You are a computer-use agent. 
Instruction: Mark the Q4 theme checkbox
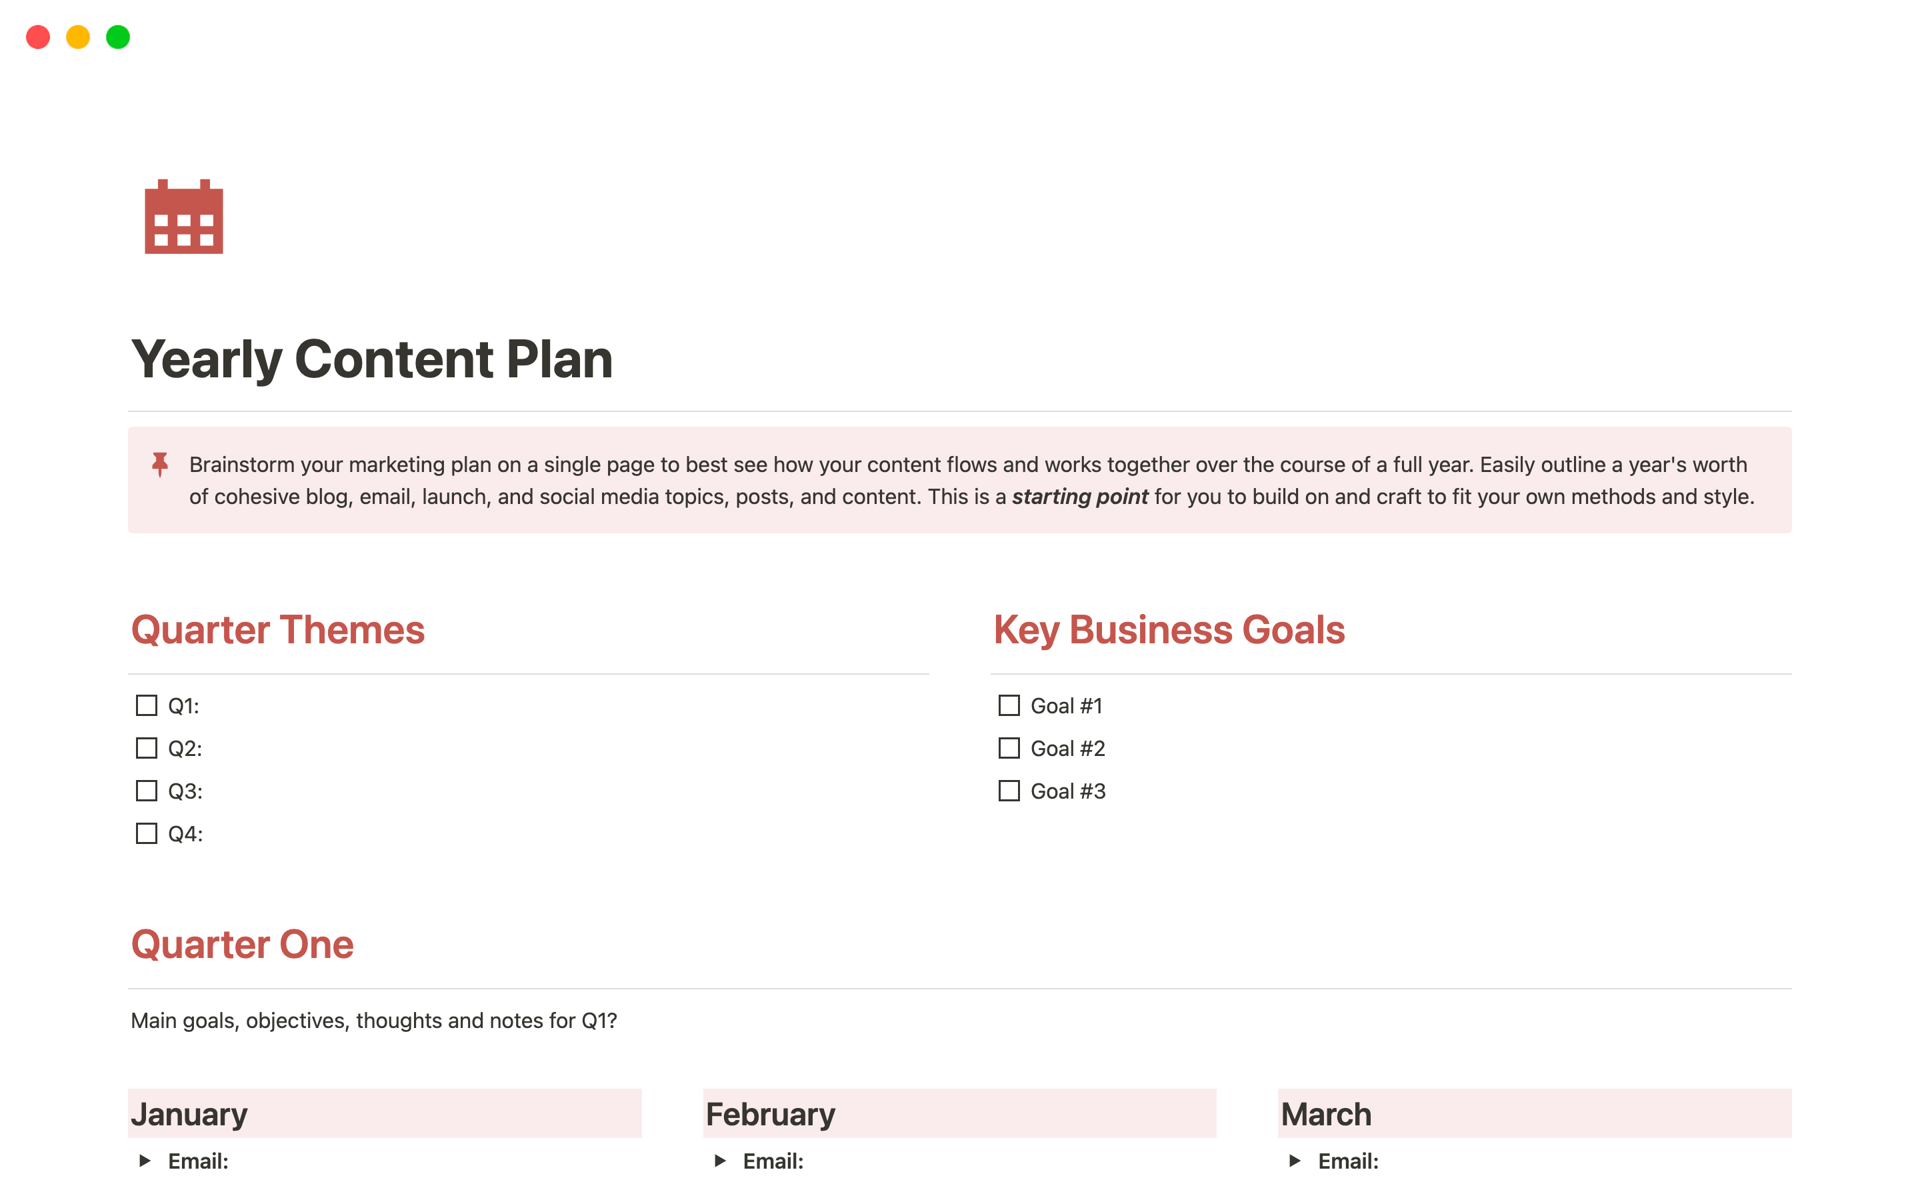[x=147, y=834]
